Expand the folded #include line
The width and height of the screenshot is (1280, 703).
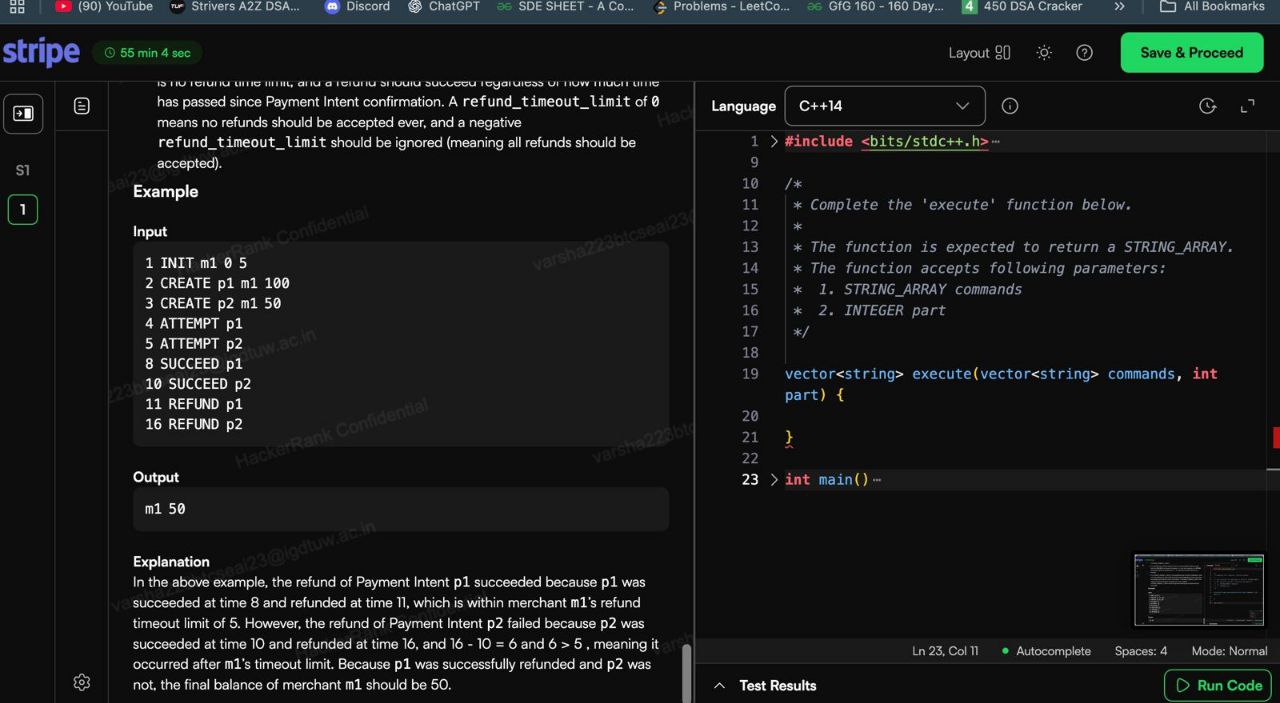coord(773,142)
